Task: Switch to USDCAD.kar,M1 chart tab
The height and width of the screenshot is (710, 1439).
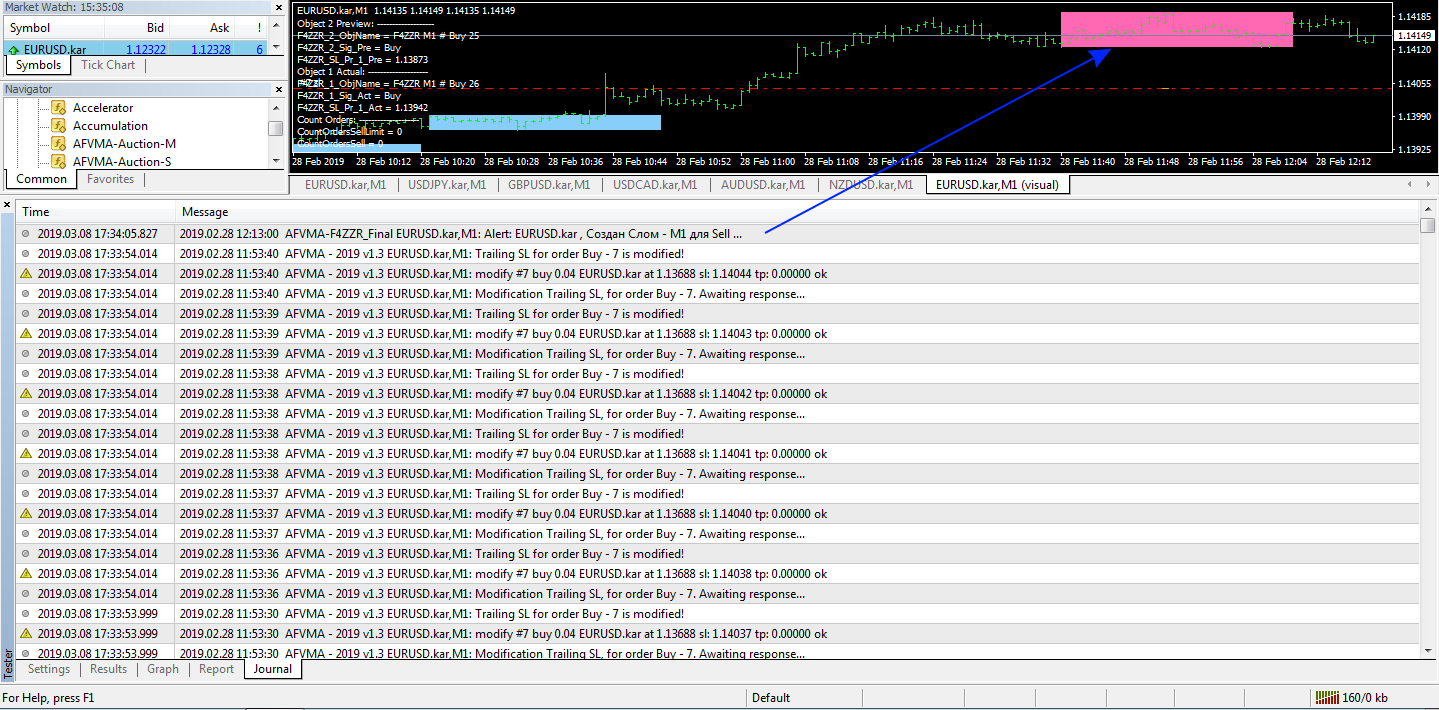Action: (x=653, y=184)
